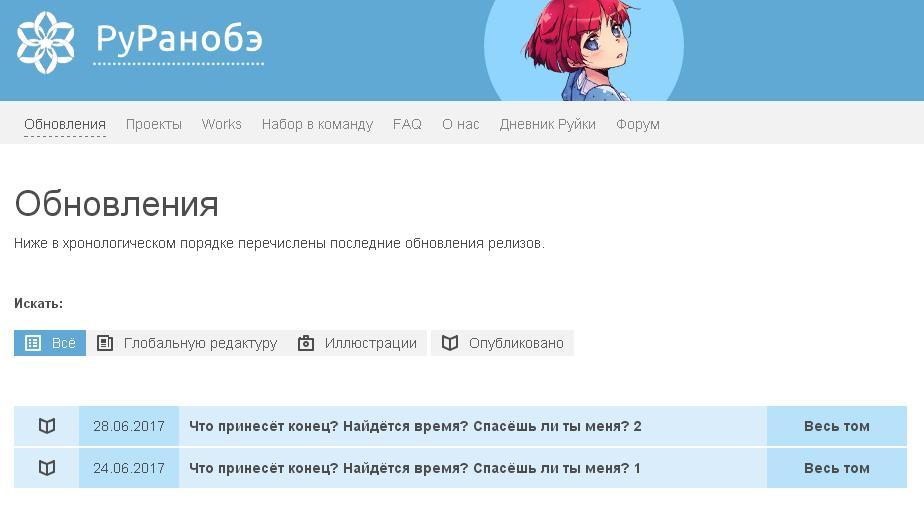Filter updates by Глобальную редактуру
Screen dimensions: 924x531
[x=187, y=343]
